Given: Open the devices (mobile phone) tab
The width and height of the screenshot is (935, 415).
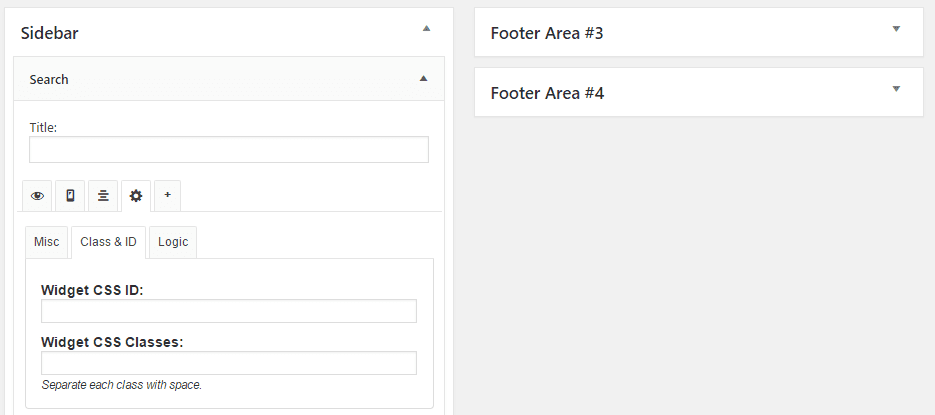Looking at the screenshot, I should click(70, 196).
